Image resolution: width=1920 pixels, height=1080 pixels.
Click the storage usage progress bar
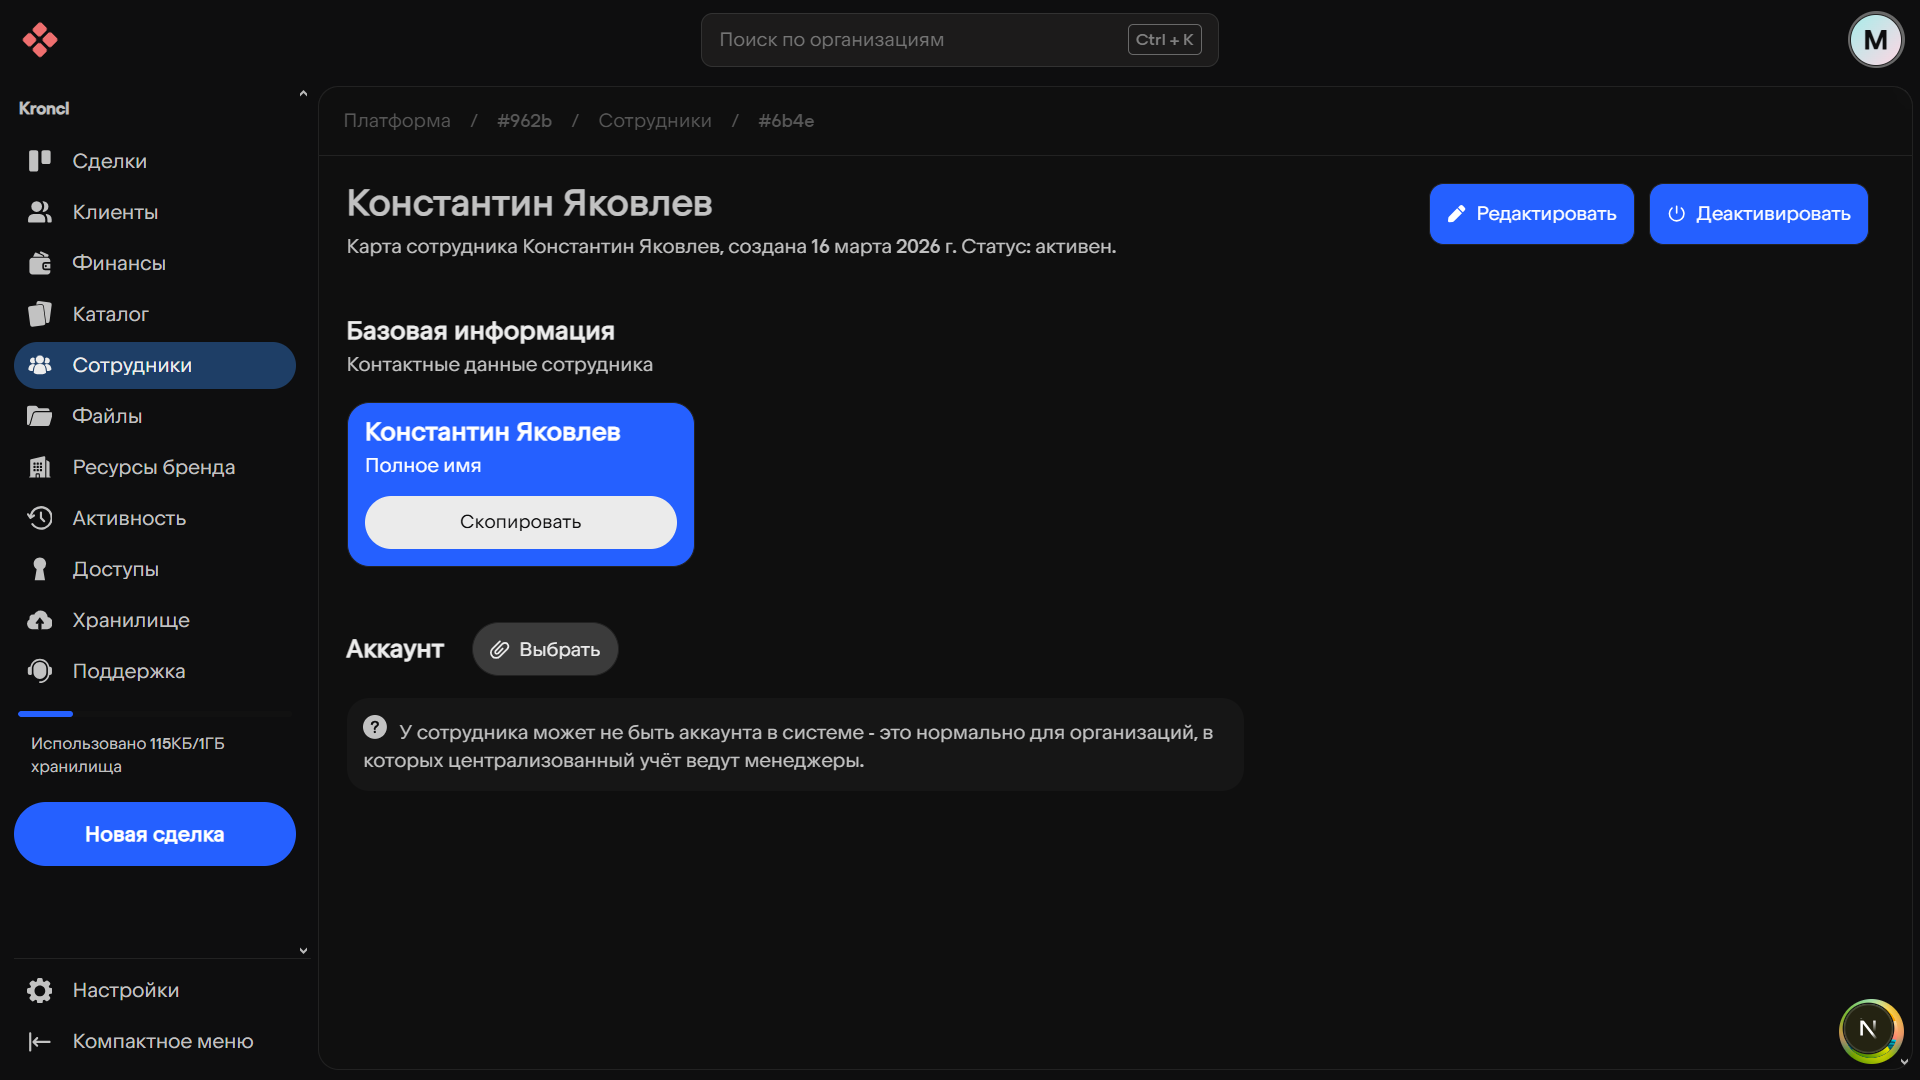coord(155,714)
